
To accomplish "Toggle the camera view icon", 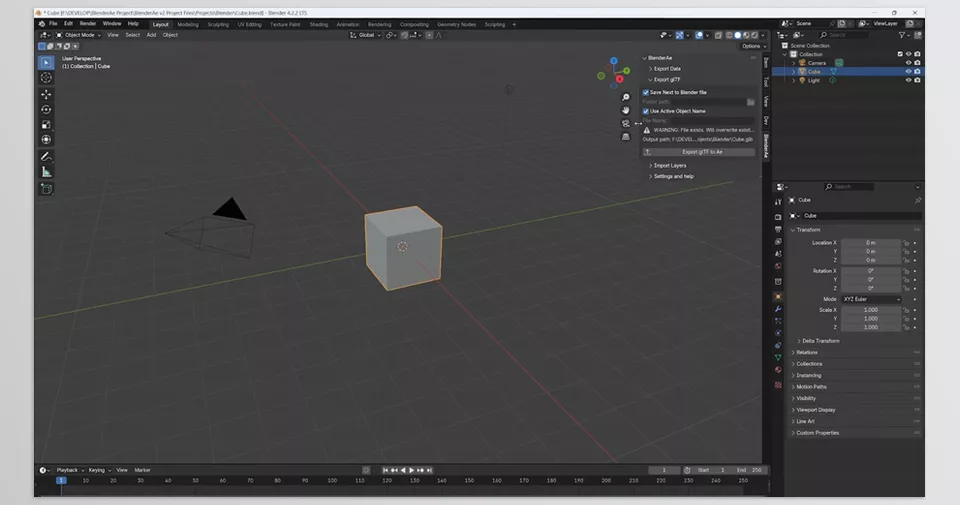I will point(625,124).
